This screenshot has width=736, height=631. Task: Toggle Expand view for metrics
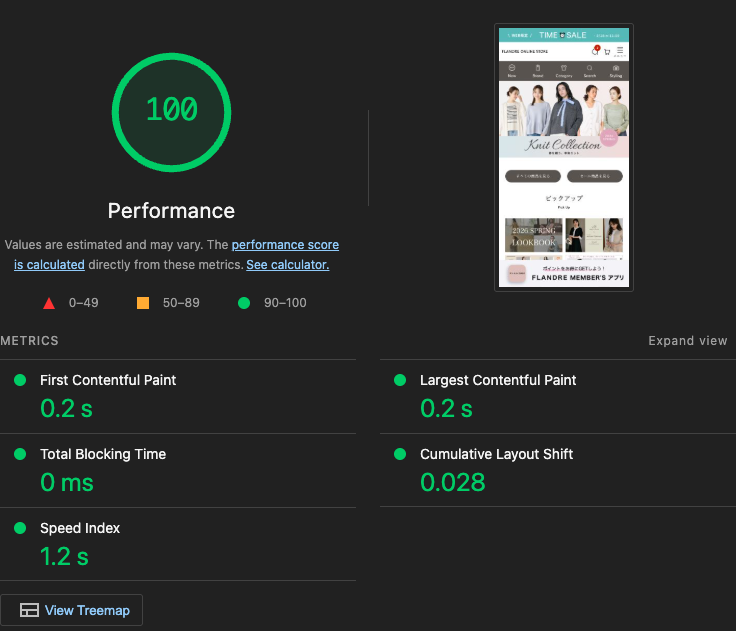point(687,341)
